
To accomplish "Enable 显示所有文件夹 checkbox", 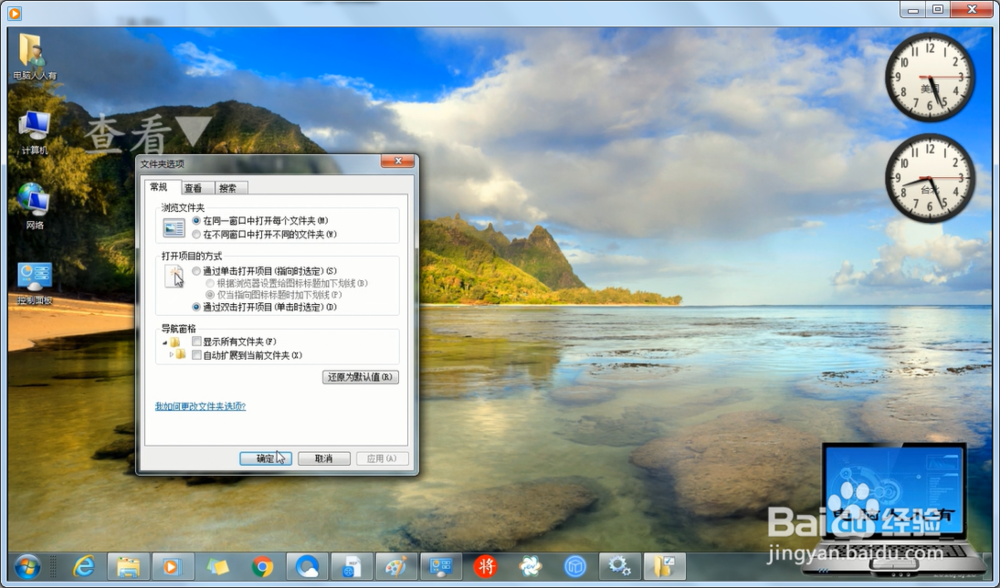I will tap(196, 342).
